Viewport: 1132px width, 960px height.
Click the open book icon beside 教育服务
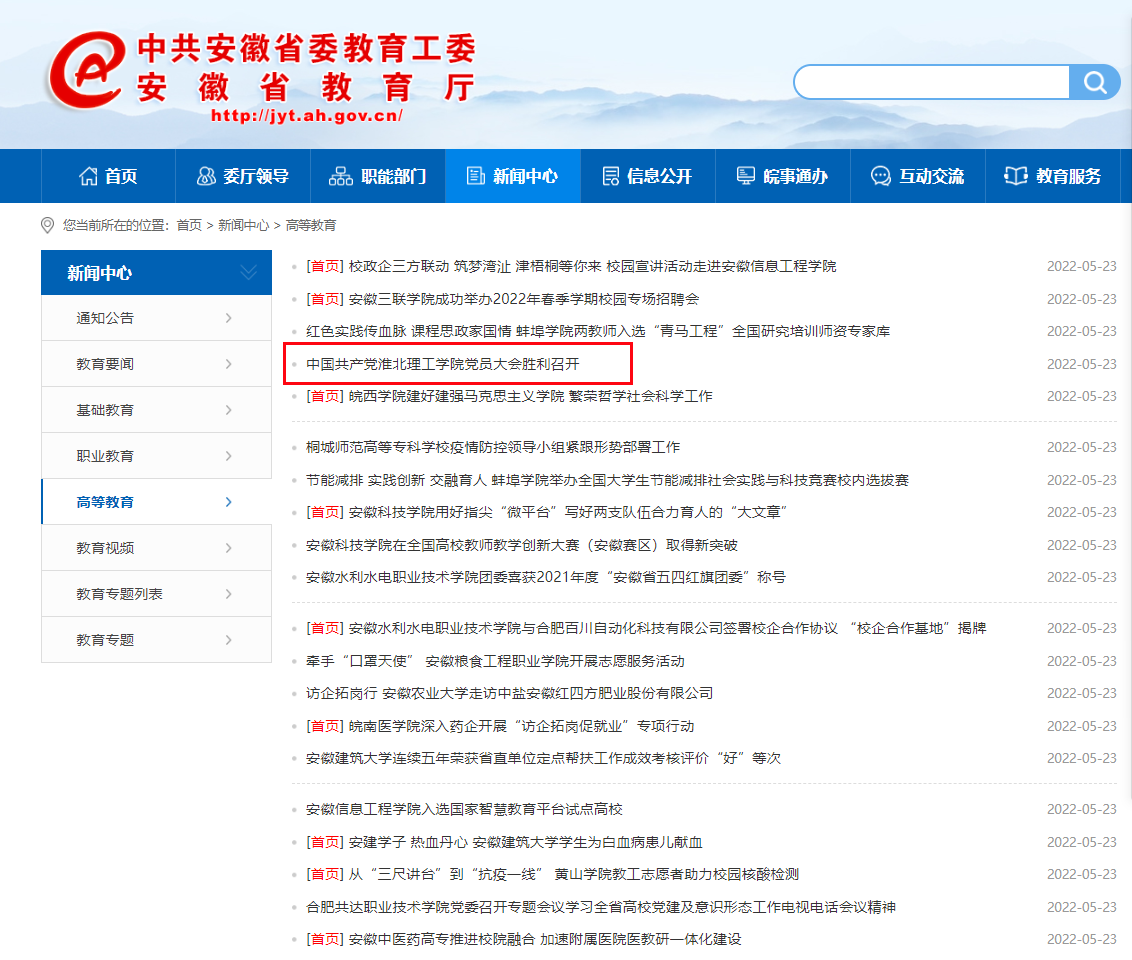tap(1016, 176)
